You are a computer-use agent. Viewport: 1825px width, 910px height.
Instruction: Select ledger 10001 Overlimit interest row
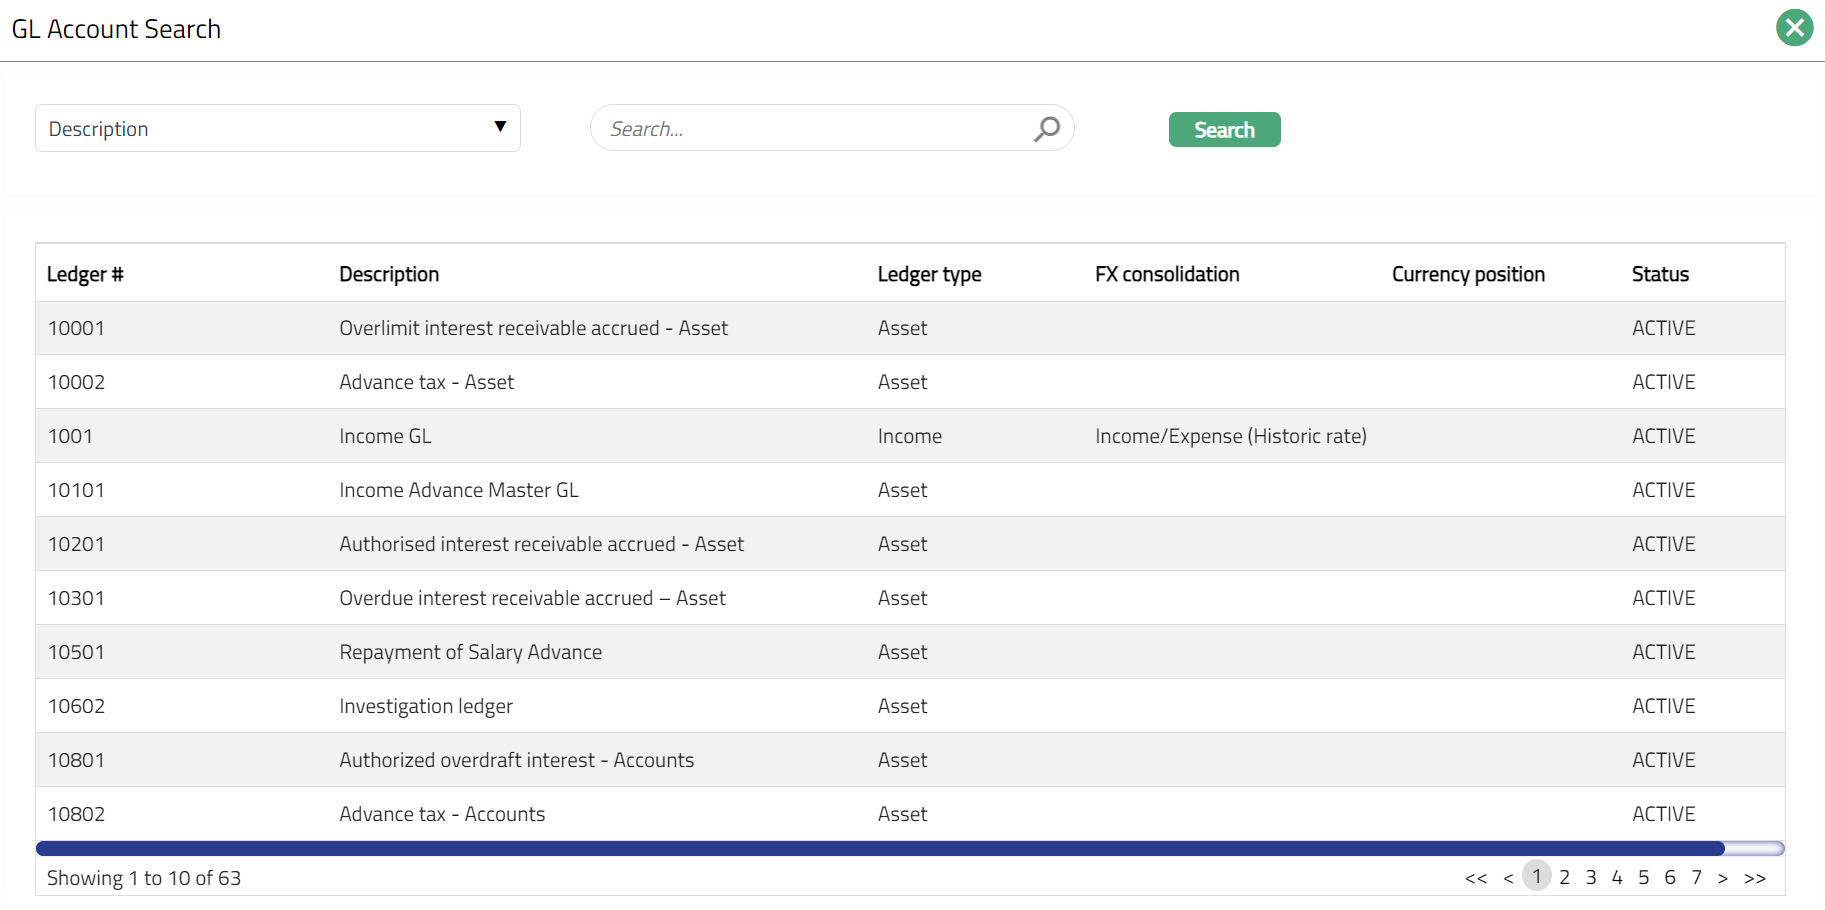pyautogui.click(x=533, y=328)
